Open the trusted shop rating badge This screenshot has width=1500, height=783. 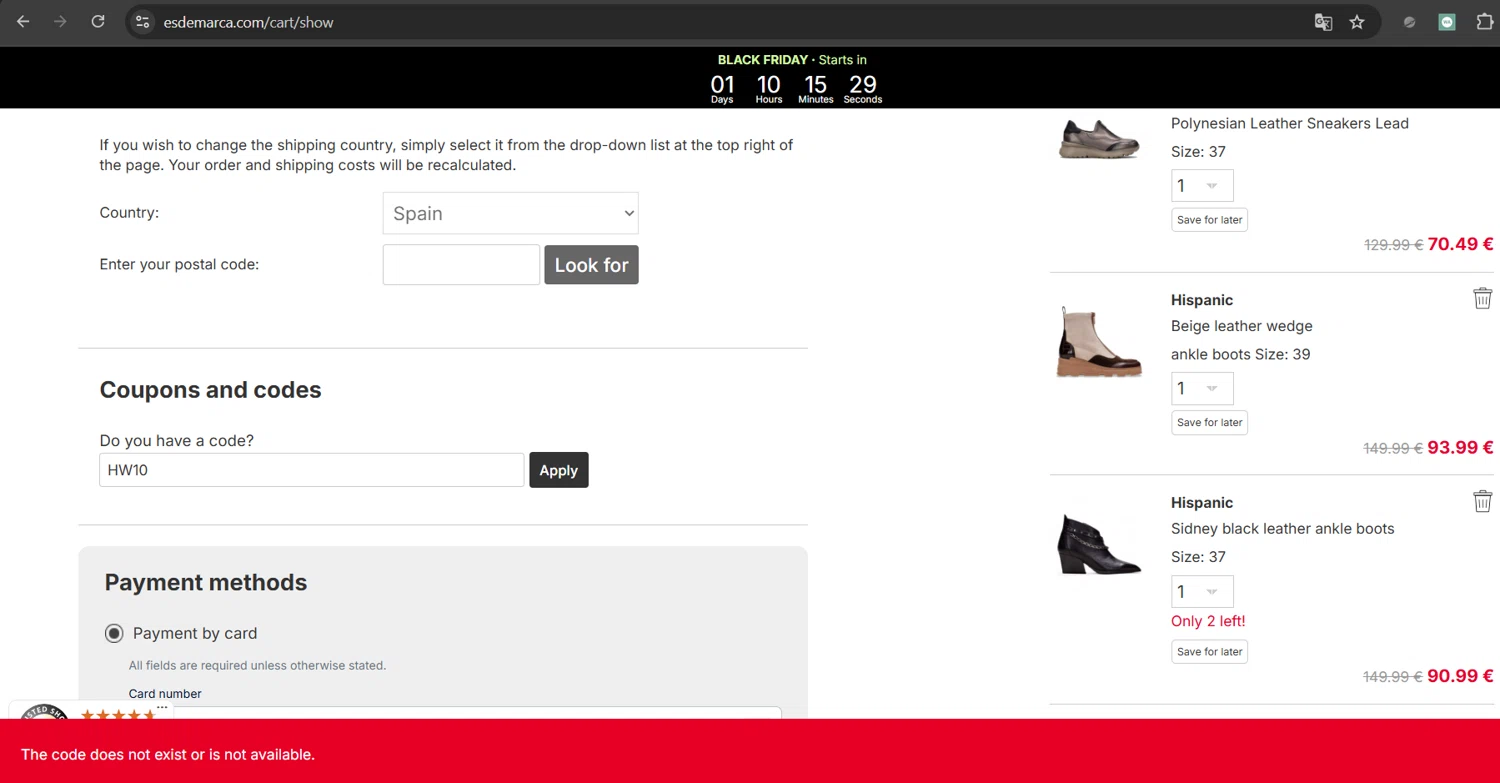coord(90,711)
